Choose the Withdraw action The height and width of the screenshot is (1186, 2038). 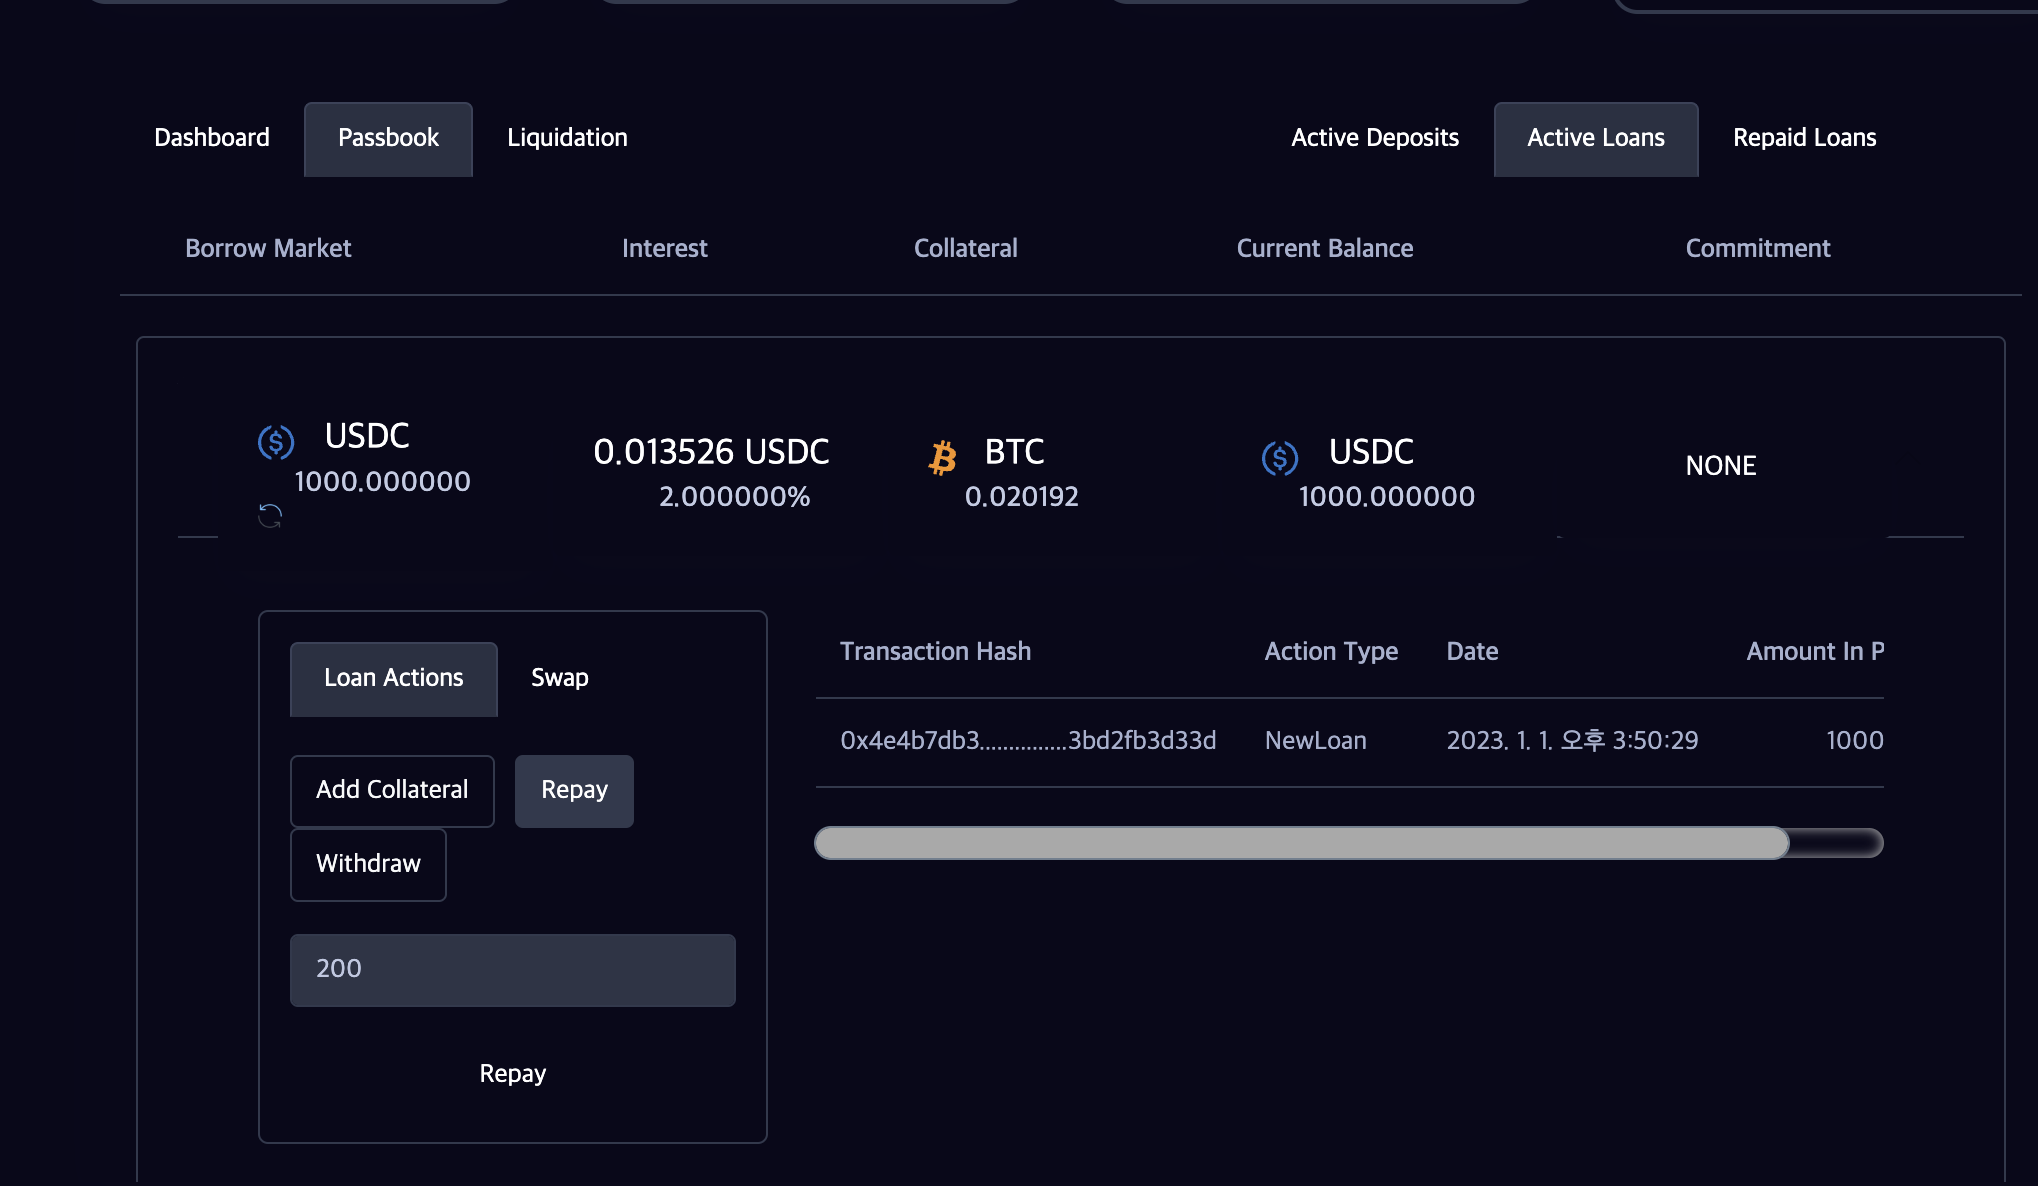[x=368, y=864]
